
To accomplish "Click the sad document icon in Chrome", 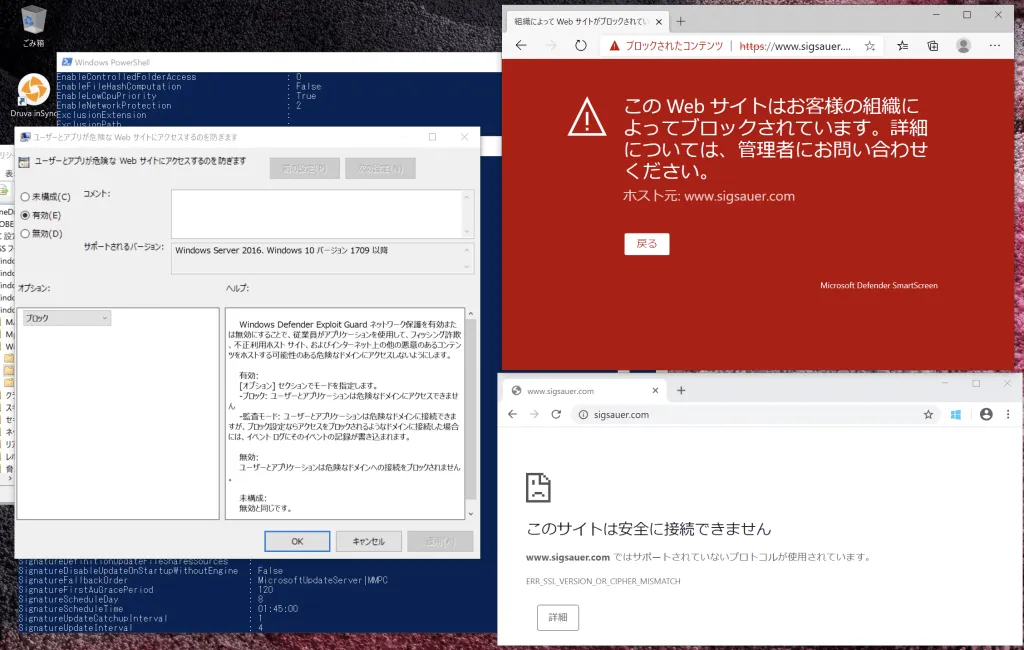I will pyautogui.click(x=538, y=487).
